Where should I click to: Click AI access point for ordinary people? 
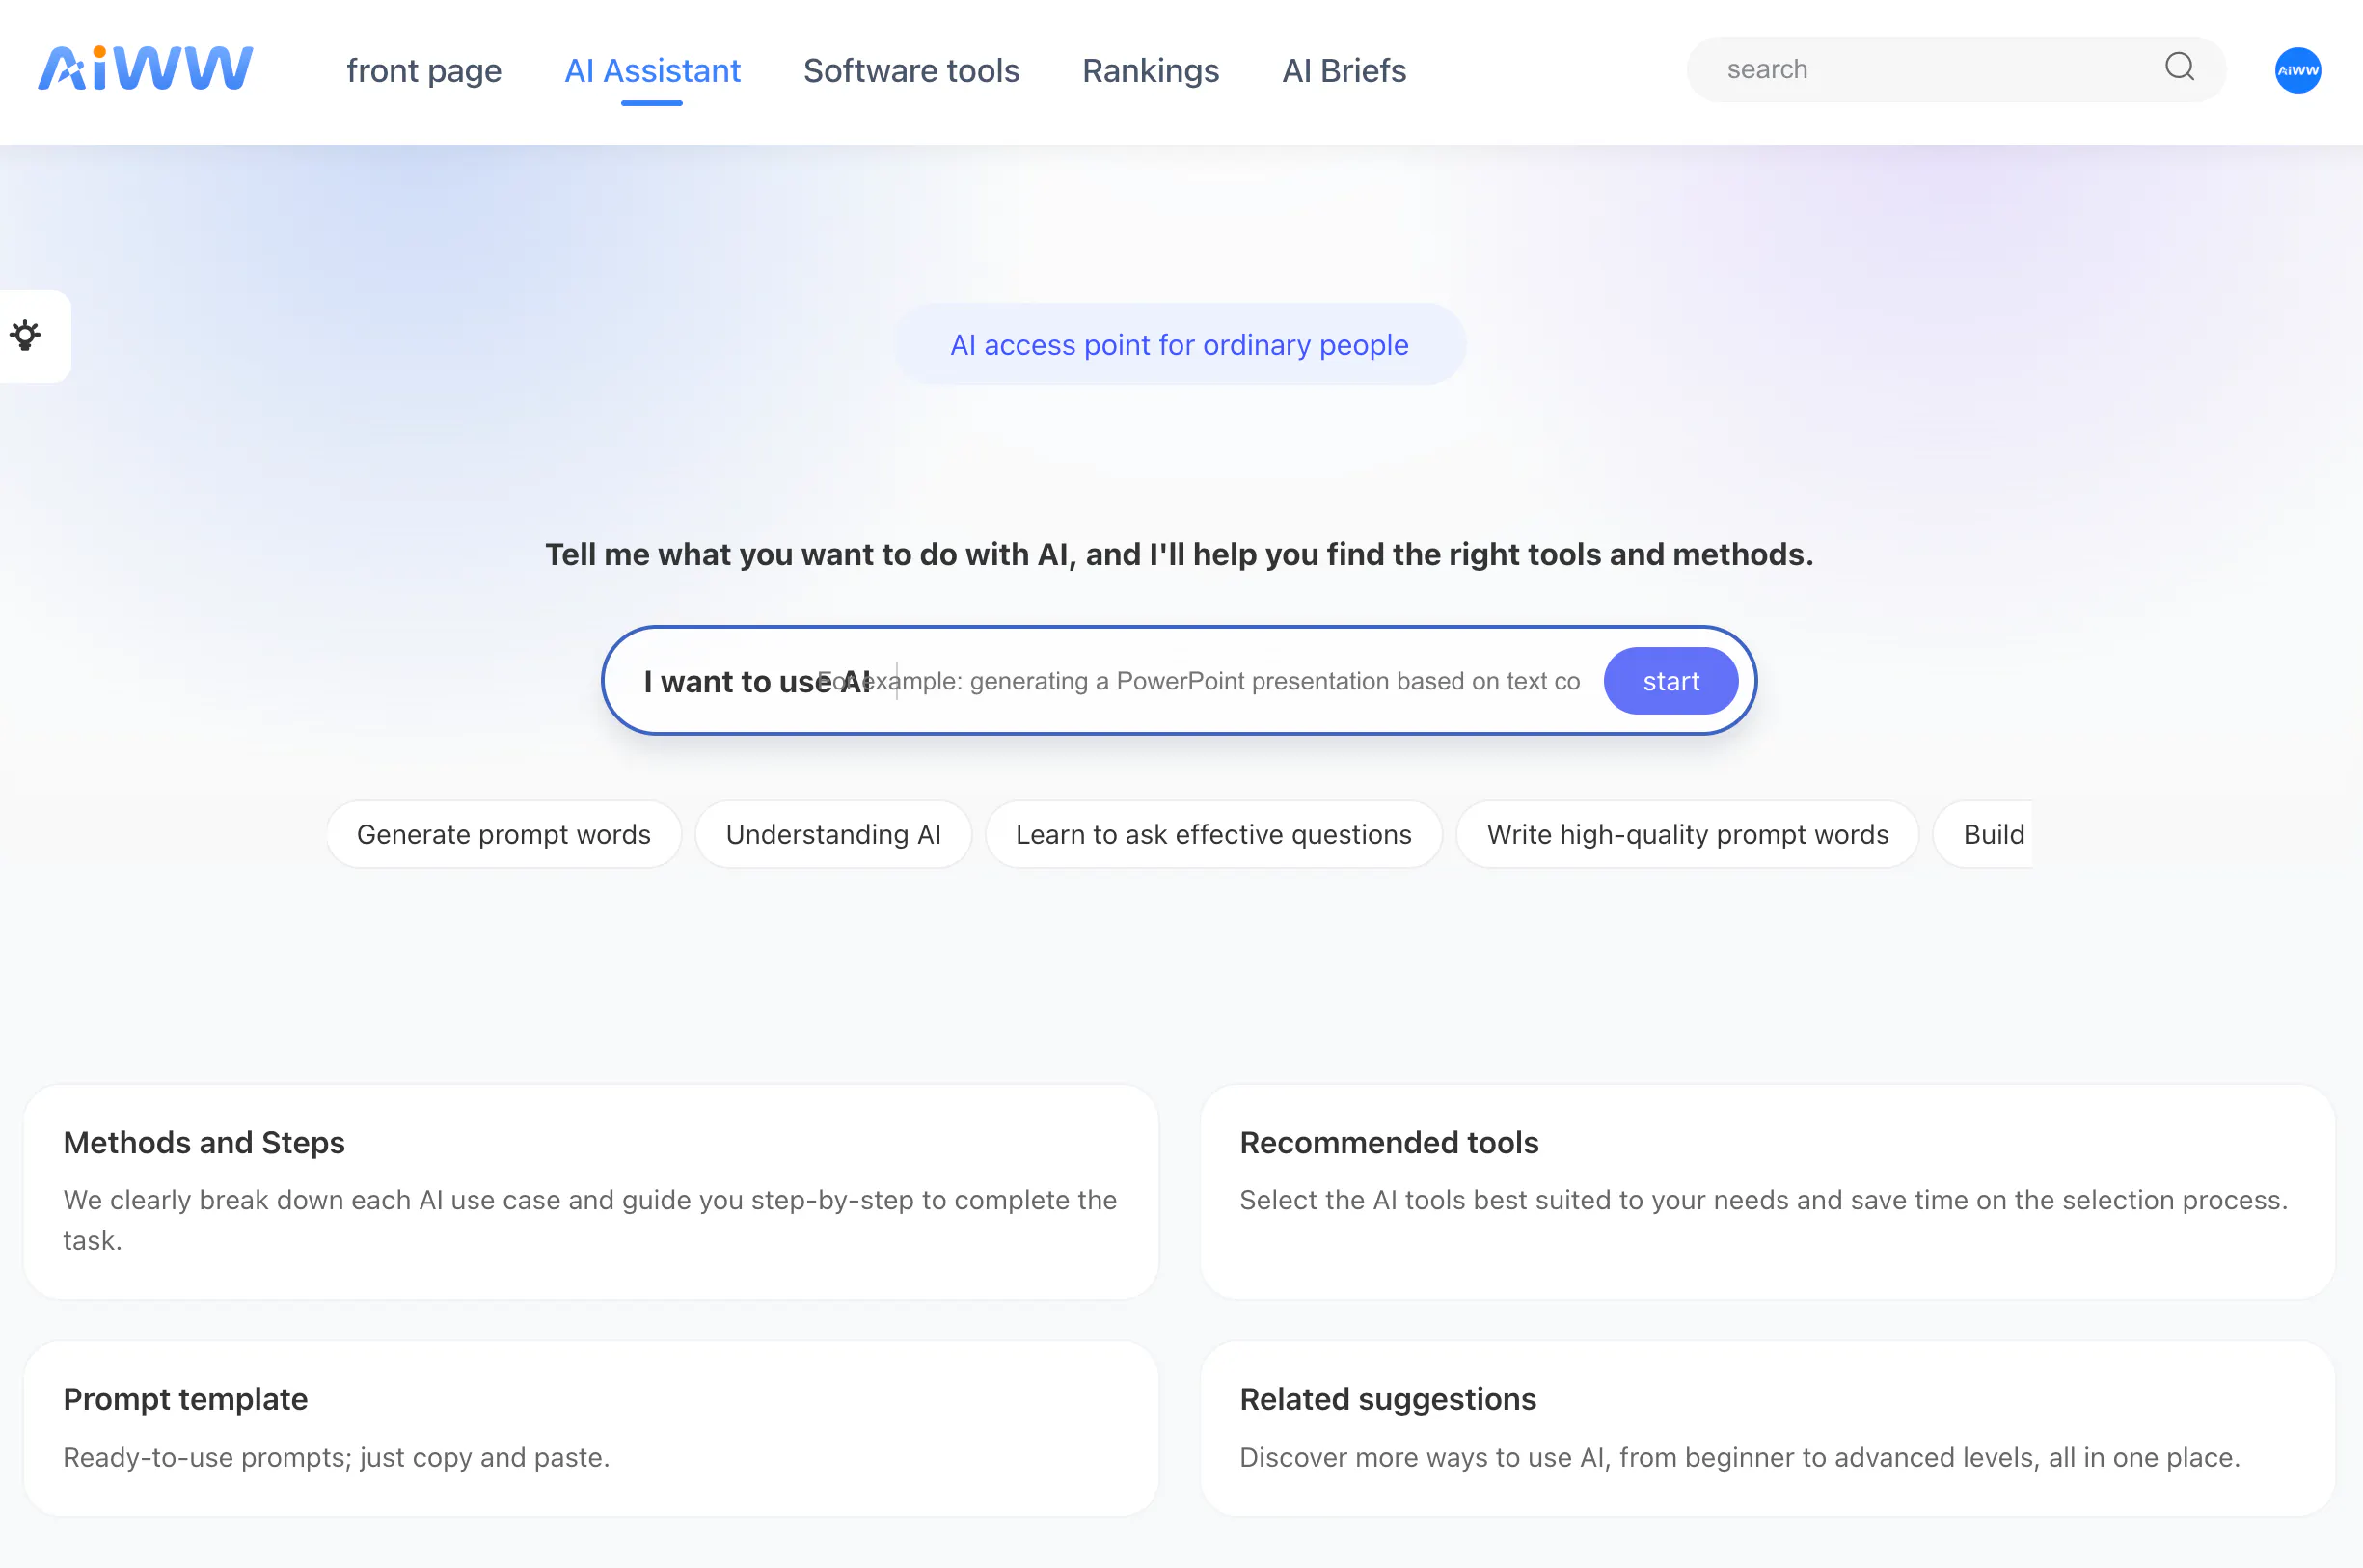coord(1179,344)
